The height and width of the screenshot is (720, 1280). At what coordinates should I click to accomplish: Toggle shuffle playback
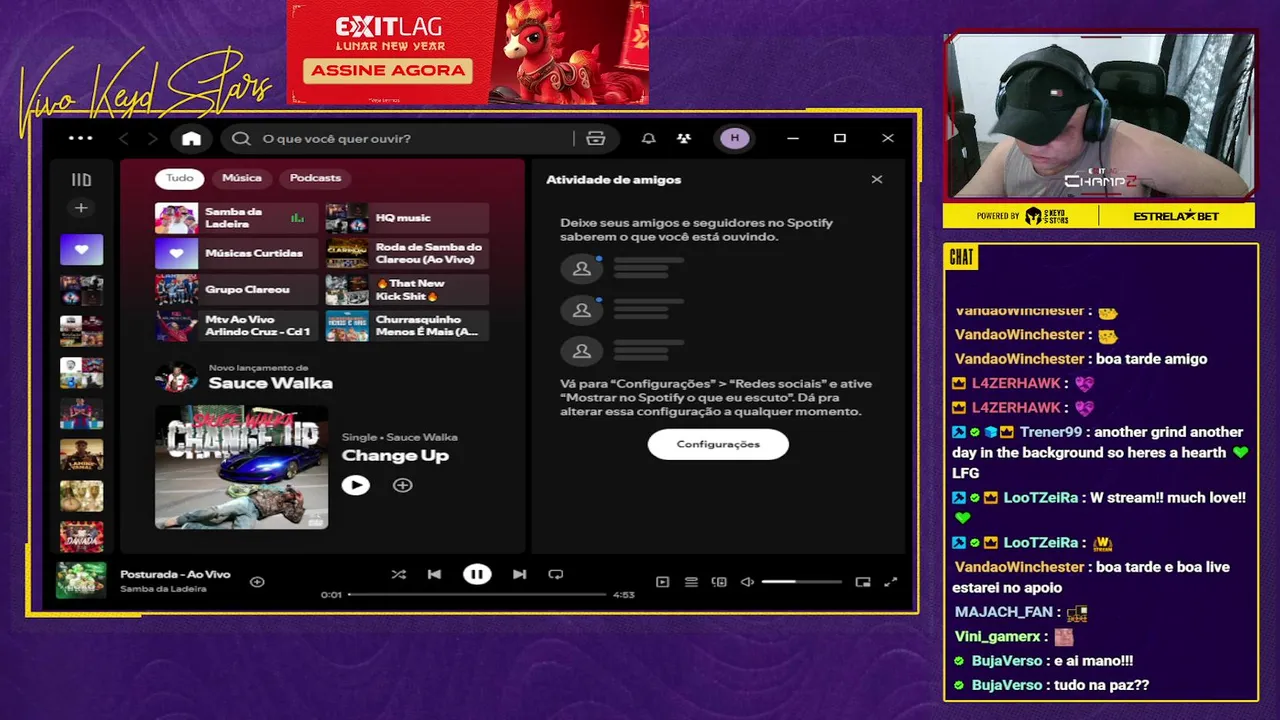tap(399, 574)
